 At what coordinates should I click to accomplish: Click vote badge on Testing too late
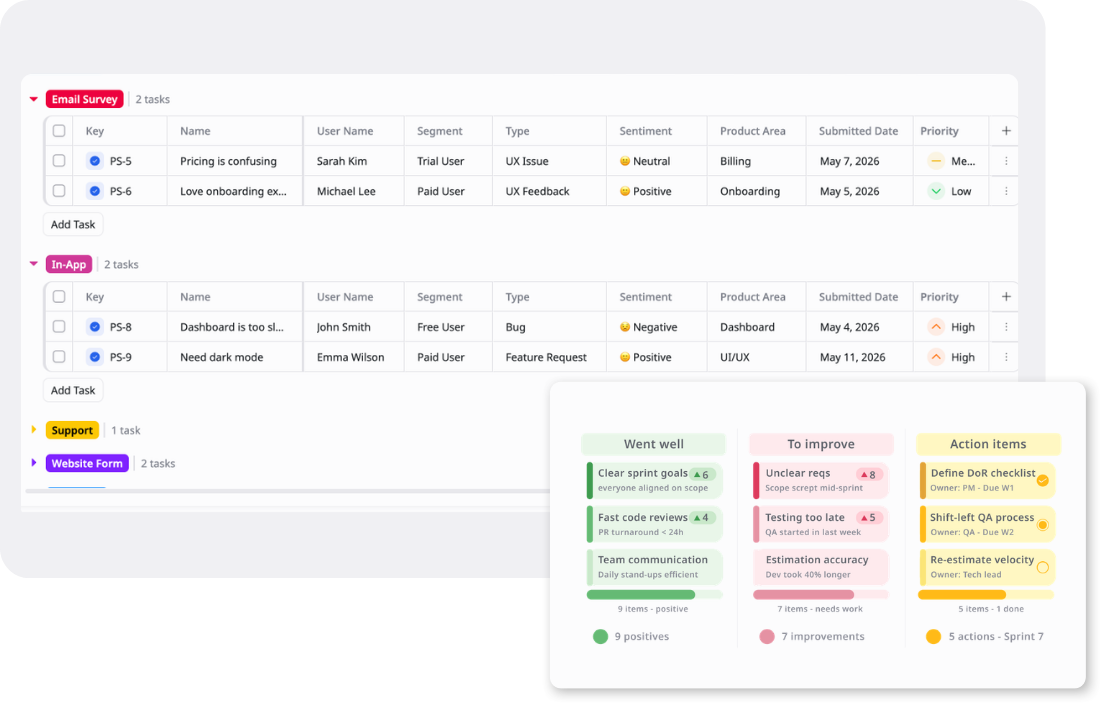tap(869, 518)
